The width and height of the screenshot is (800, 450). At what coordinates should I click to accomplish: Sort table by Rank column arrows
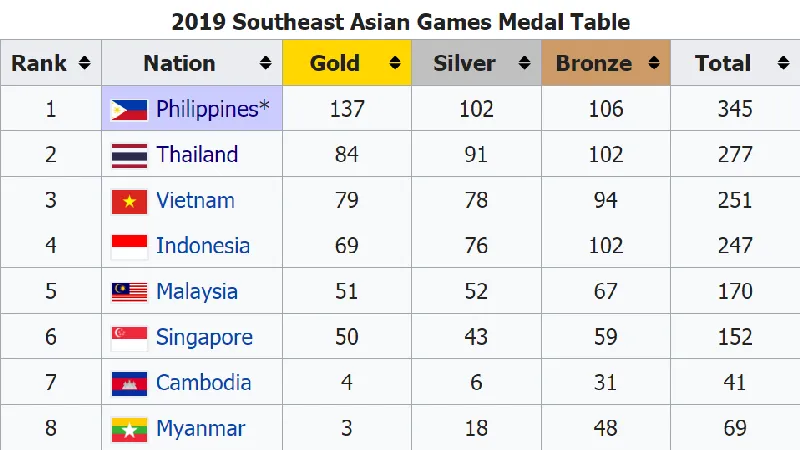(84, 63)
